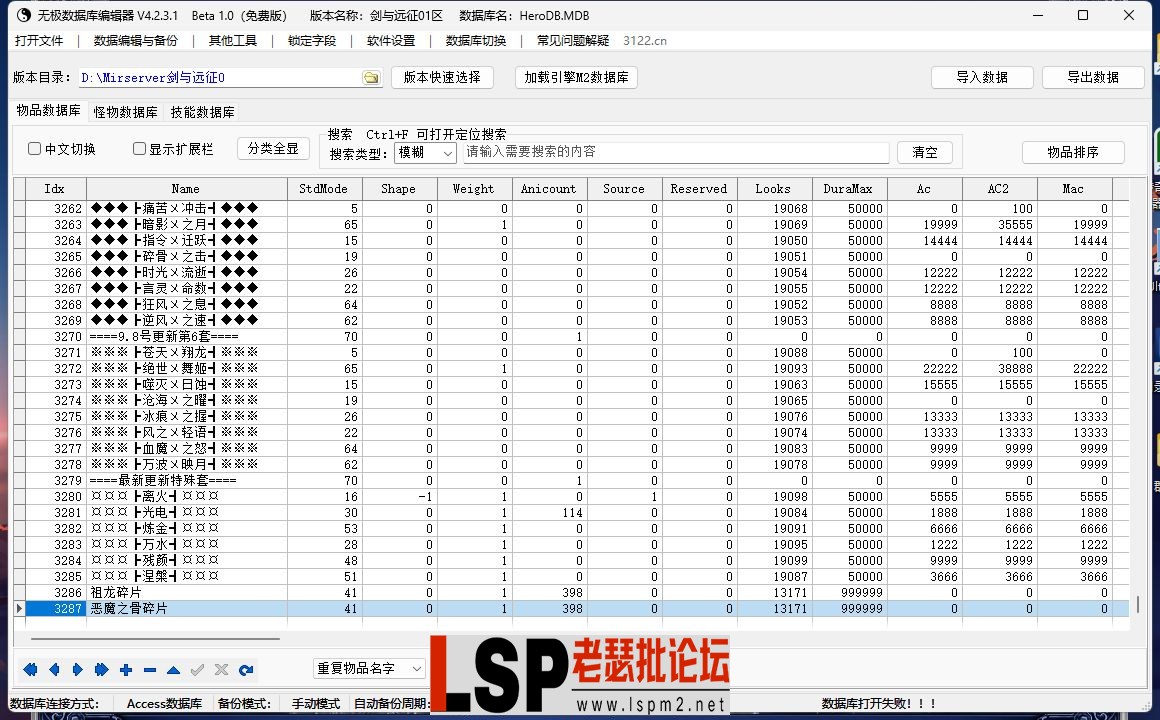Image resolution: width=1160 pixels, height=720 pixels.
Task: Click the Anicount value 114
Action: point(550,513)
